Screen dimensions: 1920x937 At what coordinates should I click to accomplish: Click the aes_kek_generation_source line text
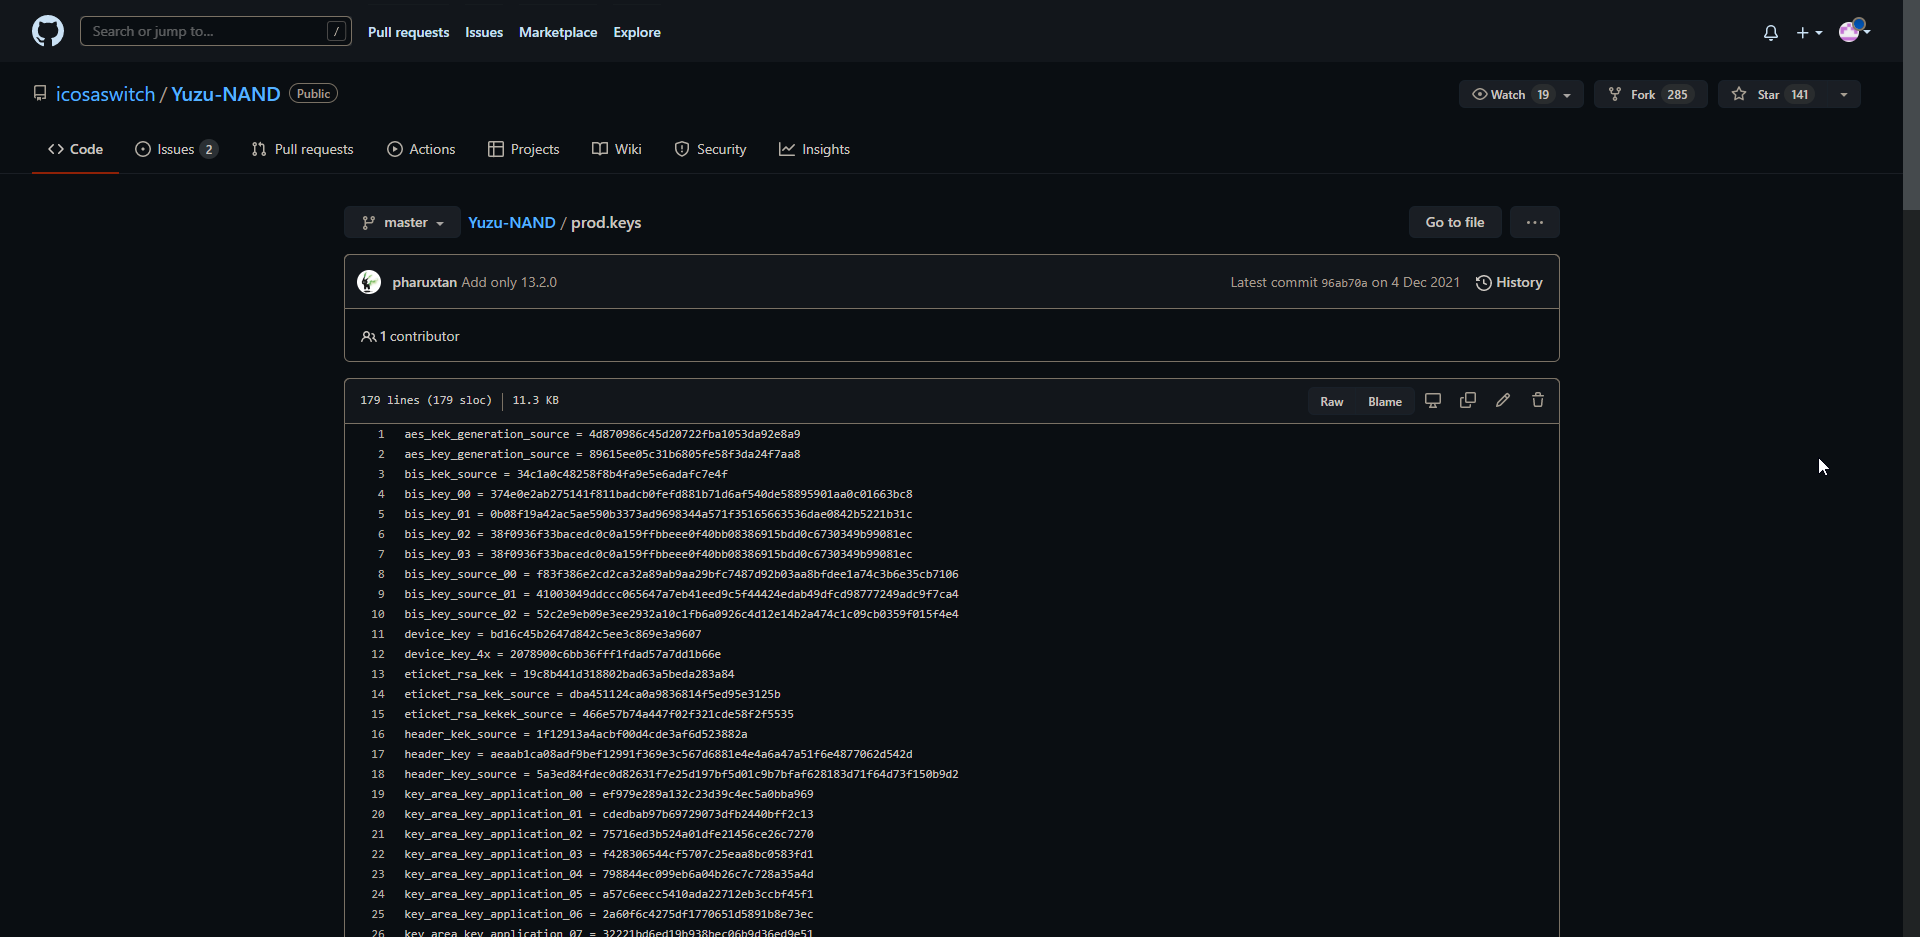[x=602, y=434]
